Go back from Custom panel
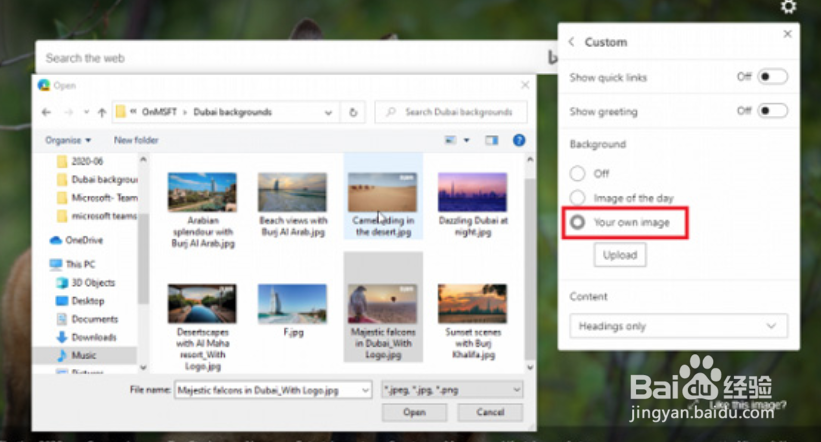821x442 pixels. click(572, 42)
